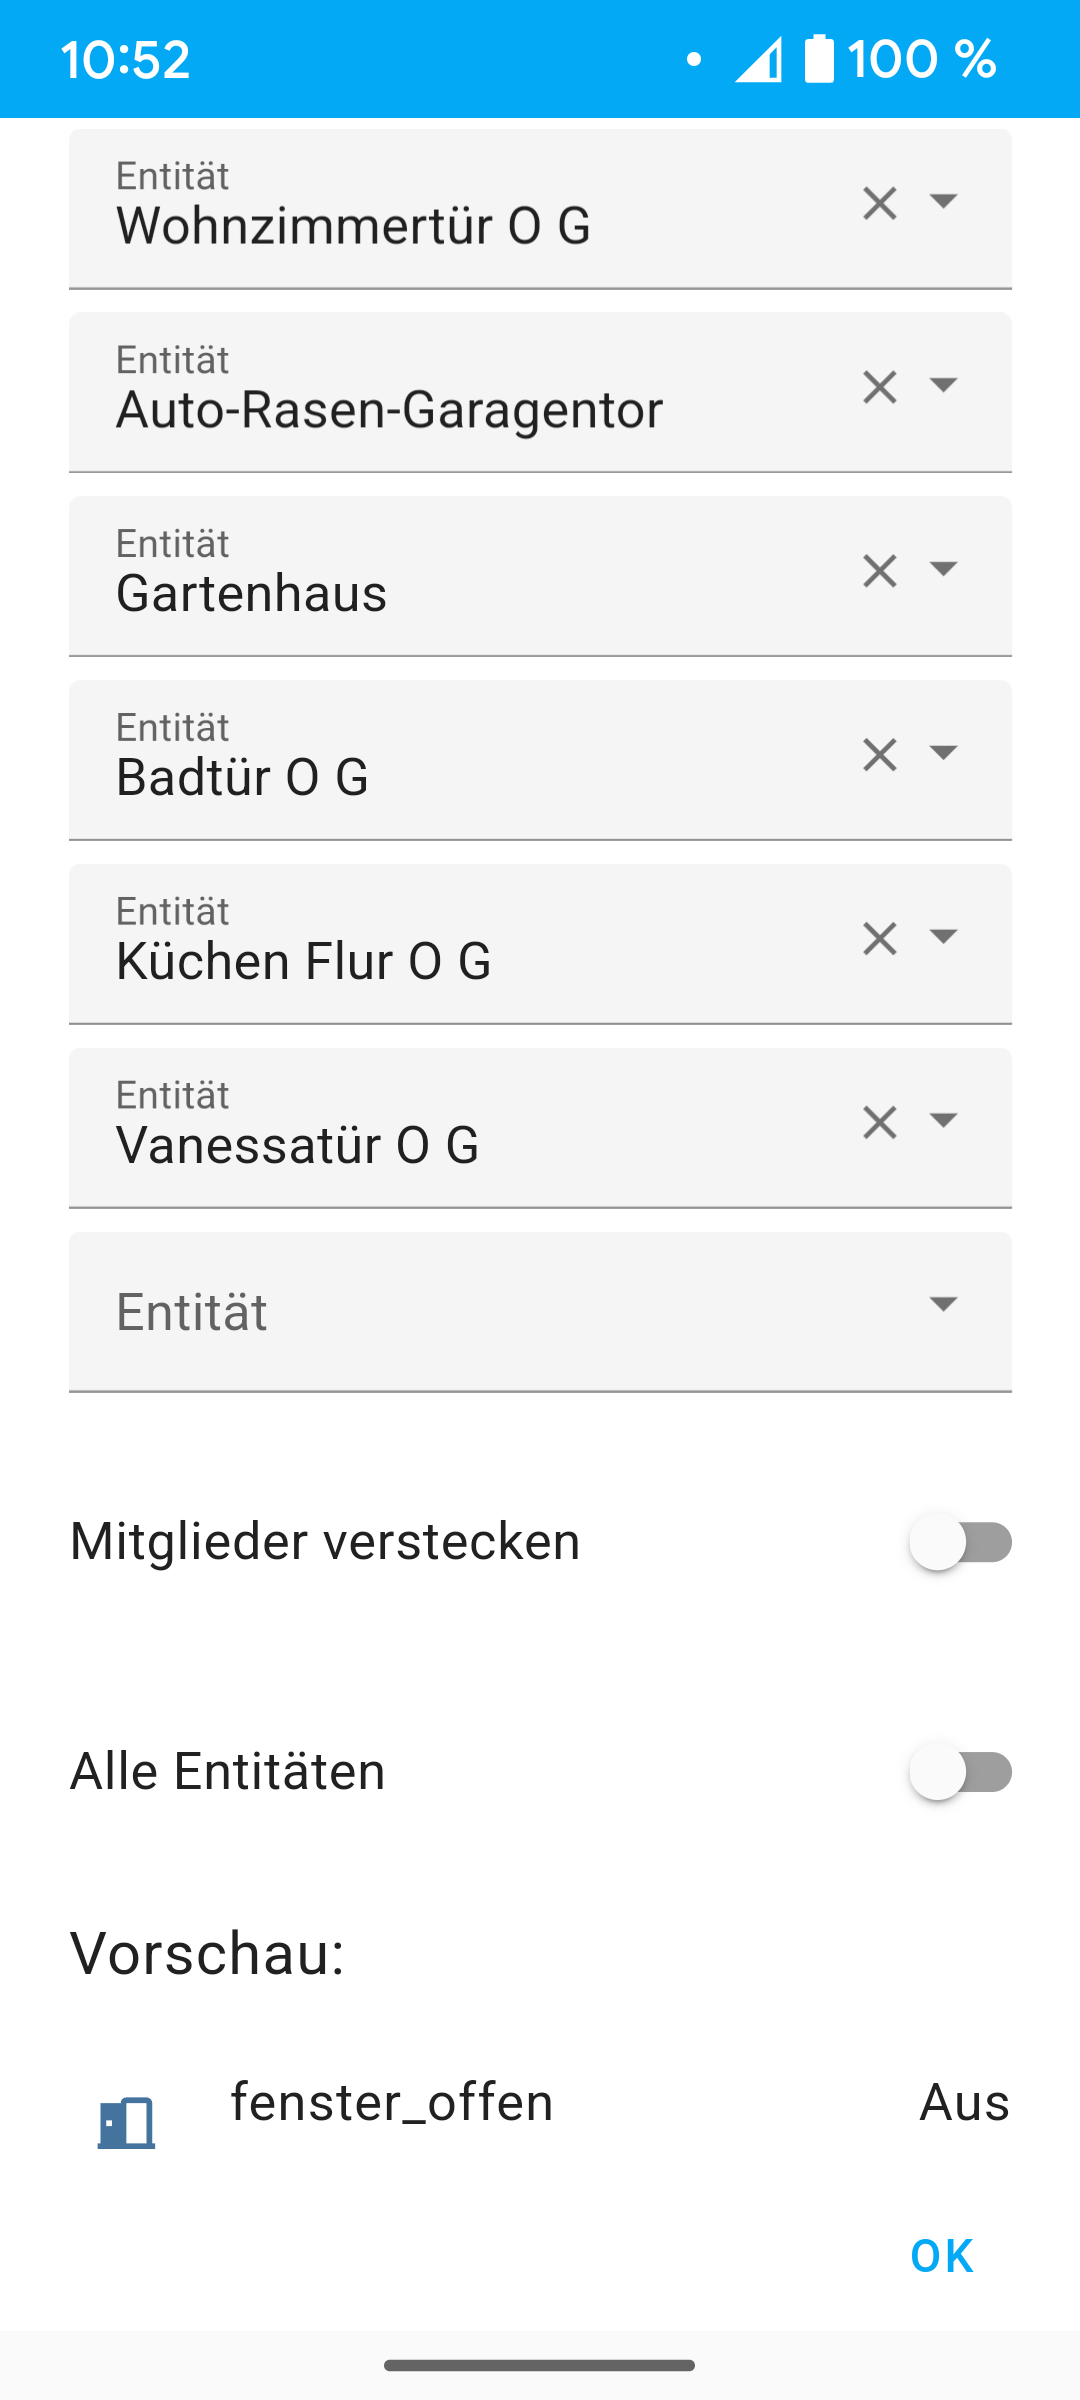This screenshot has width=1080, height=2400.
Task: Click the fenster_offen door icon
Action: tap(127, 2122)
